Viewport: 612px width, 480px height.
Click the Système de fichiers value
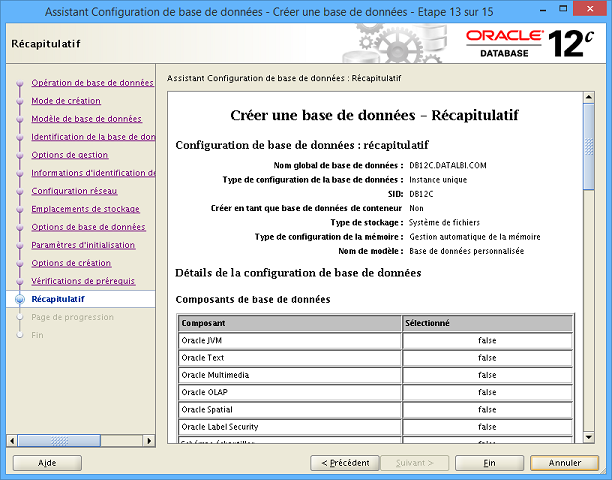tap(444, 222)
